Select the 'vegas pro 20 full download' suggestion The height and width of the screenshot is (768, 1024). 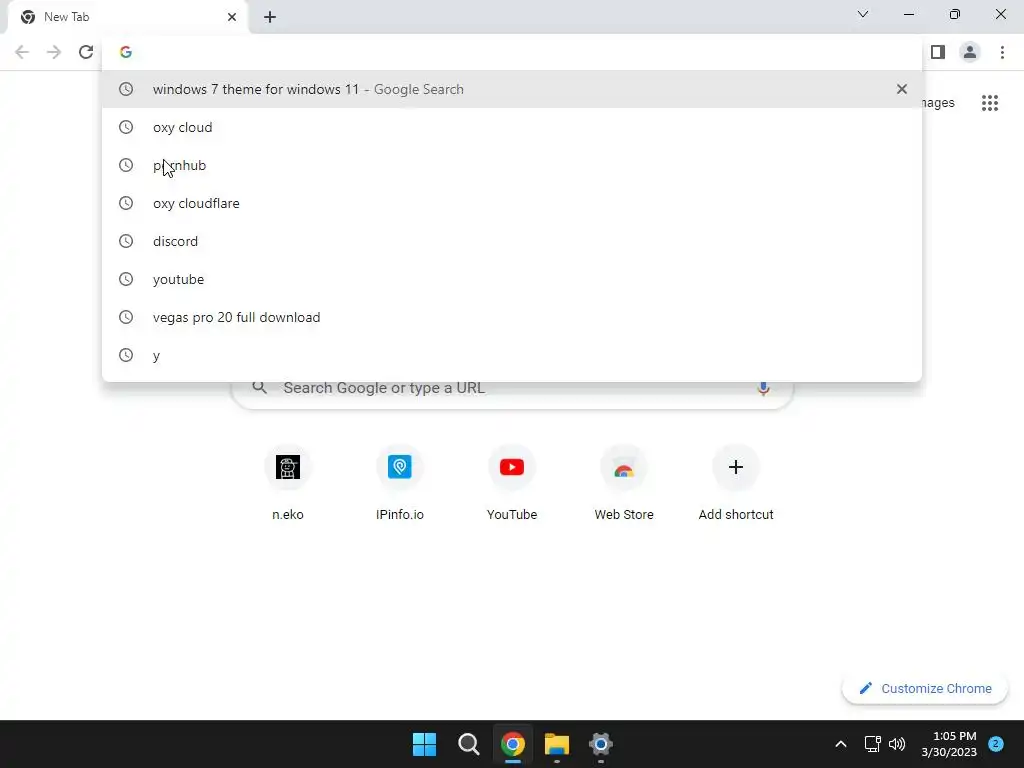[x=512, y=317]
